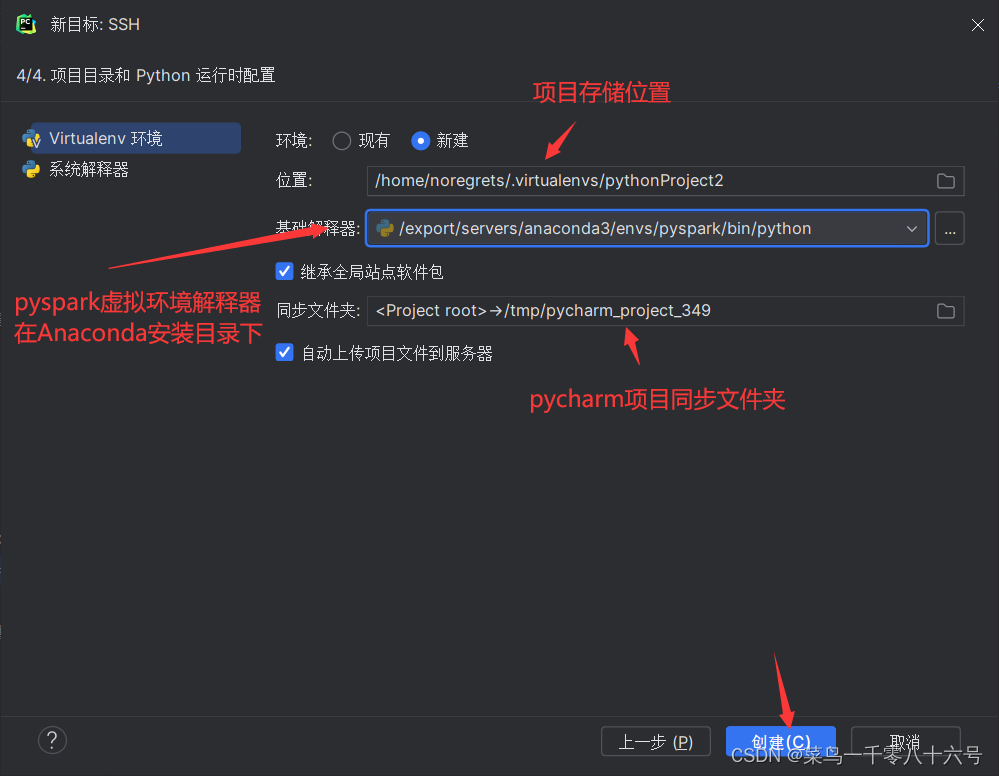
Task: Select the Virtualenv 环境 option in sidebar
Action: click(x=136, y=138)
